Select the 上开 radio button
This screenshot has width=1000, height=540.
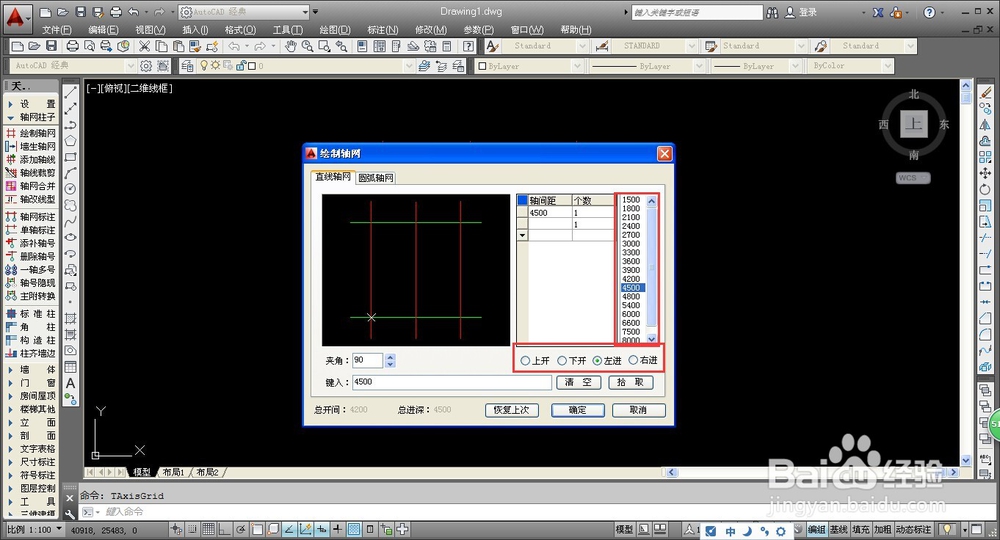pos(535,361)
